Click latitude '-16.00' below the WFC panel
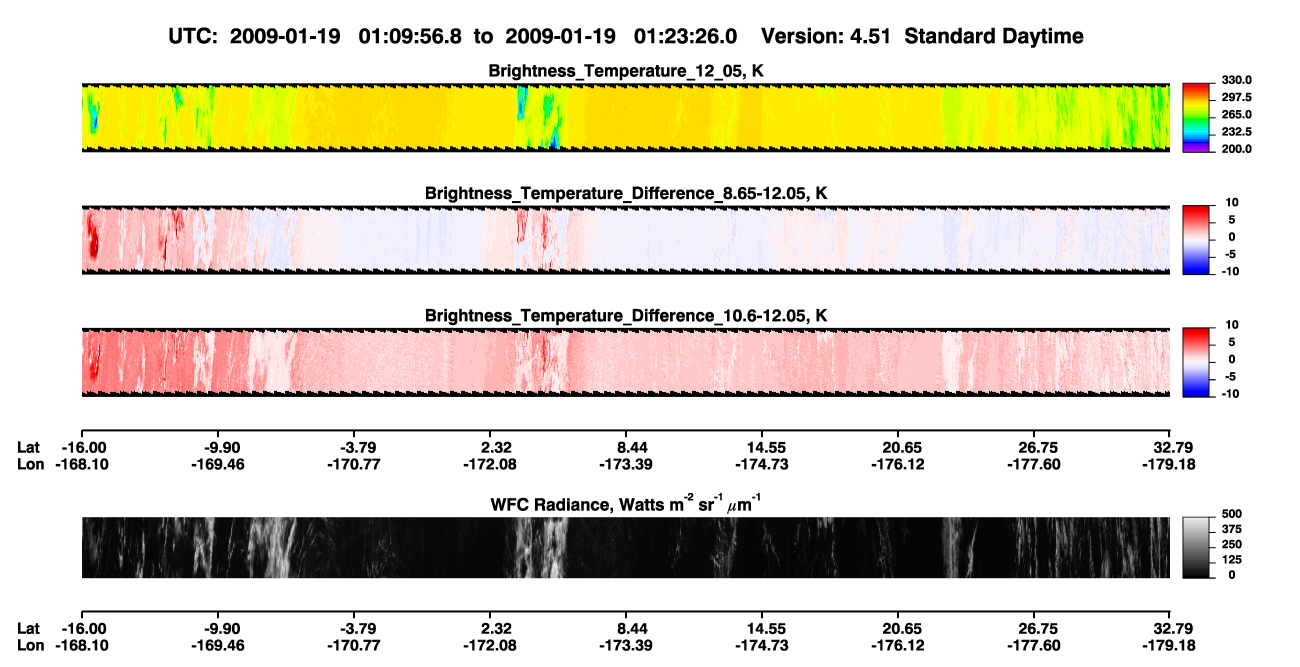Viewport: 1300px width, 667px height. tap(82, 629)
